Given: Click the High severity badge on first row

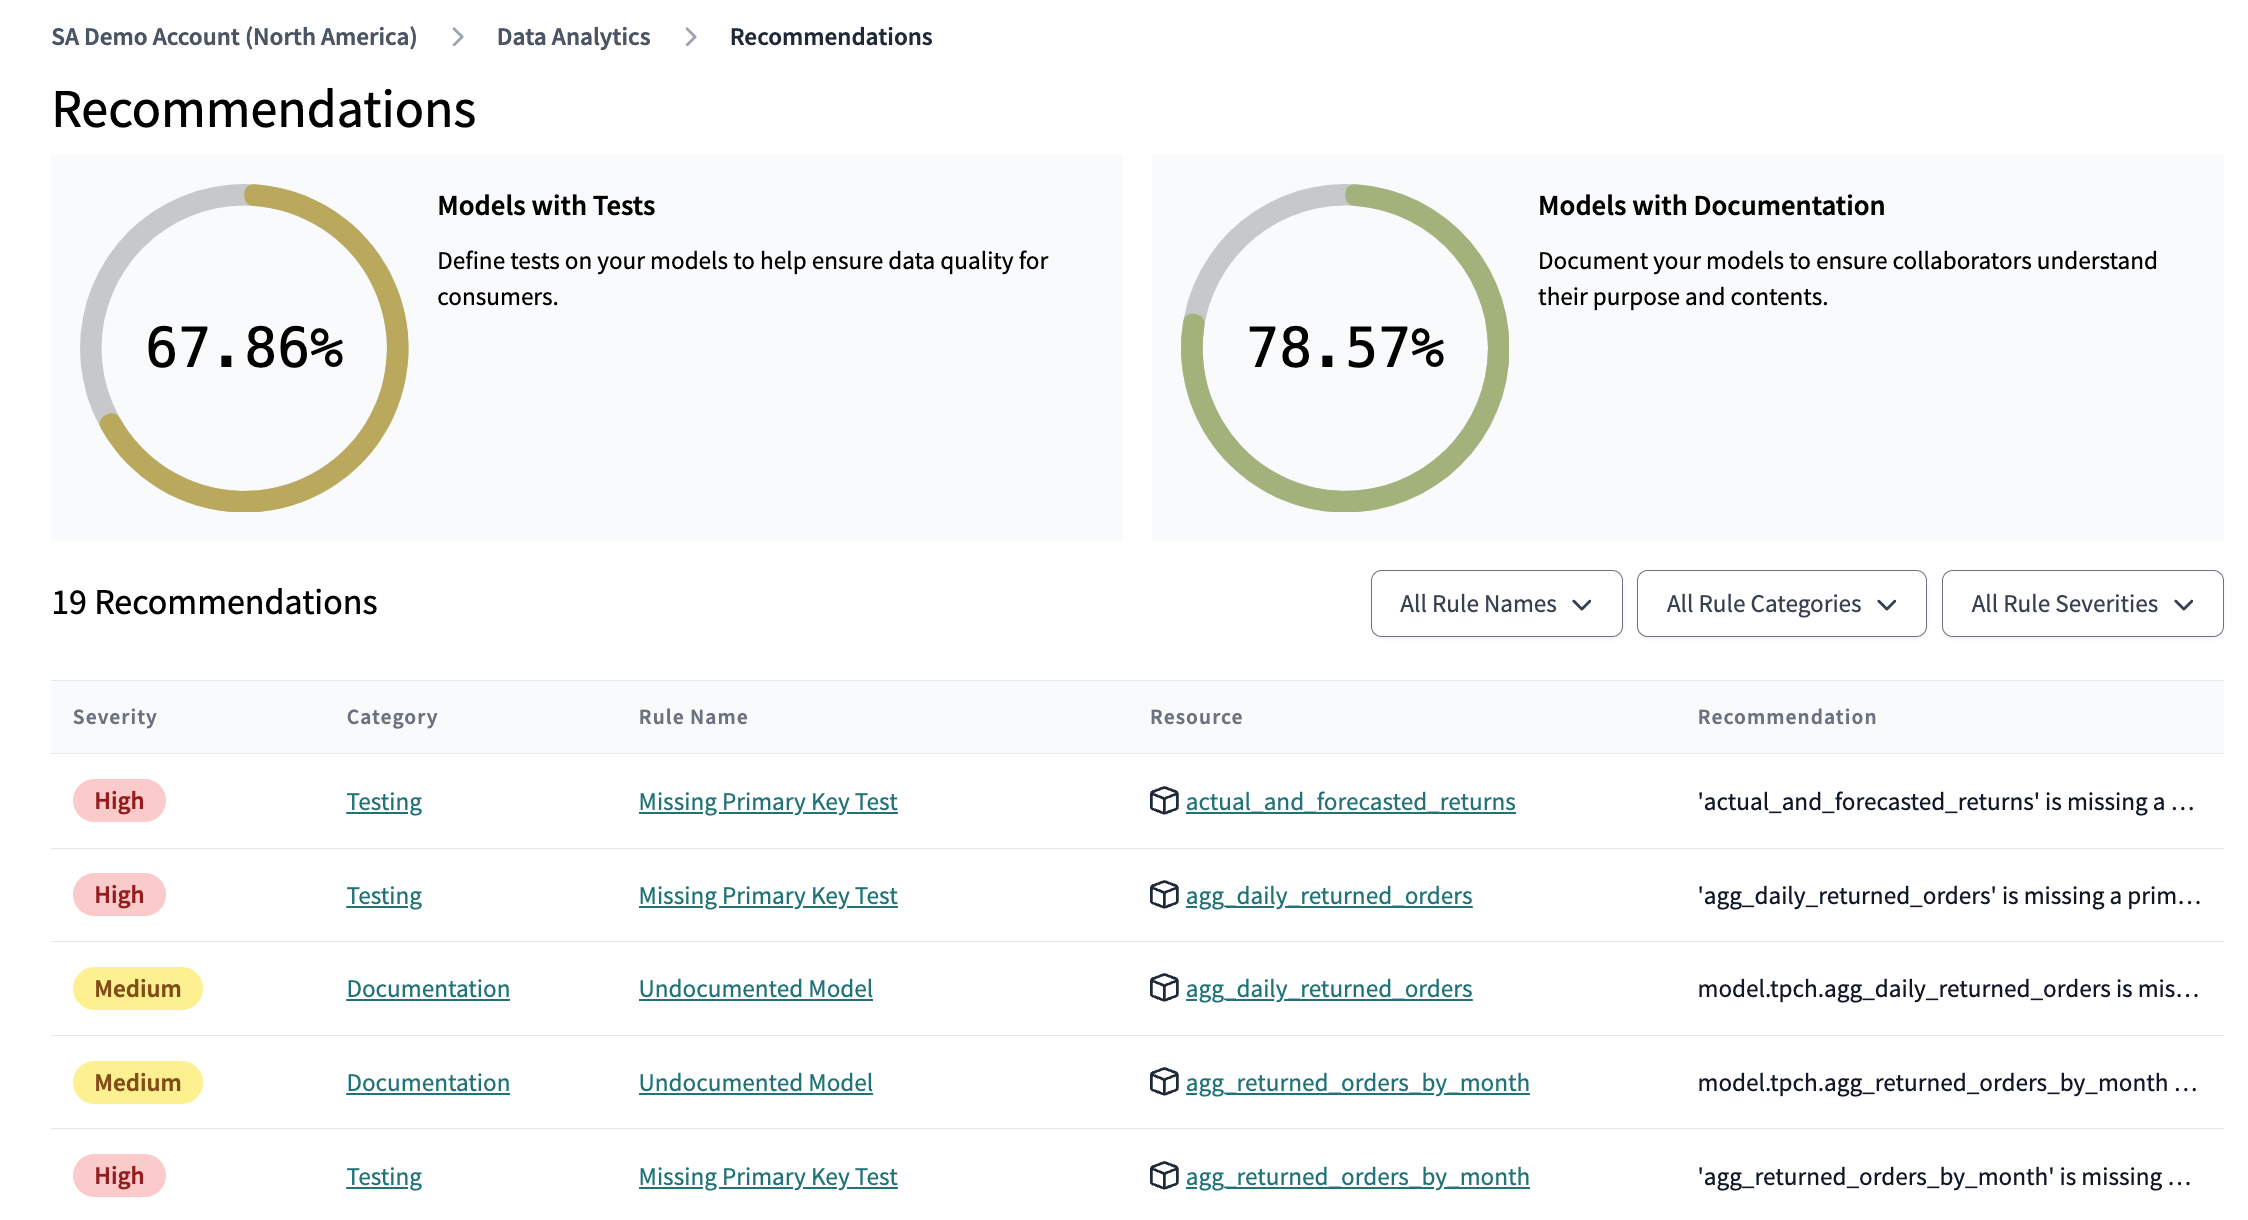Looking at the screenshot, I should coord(117,801).
